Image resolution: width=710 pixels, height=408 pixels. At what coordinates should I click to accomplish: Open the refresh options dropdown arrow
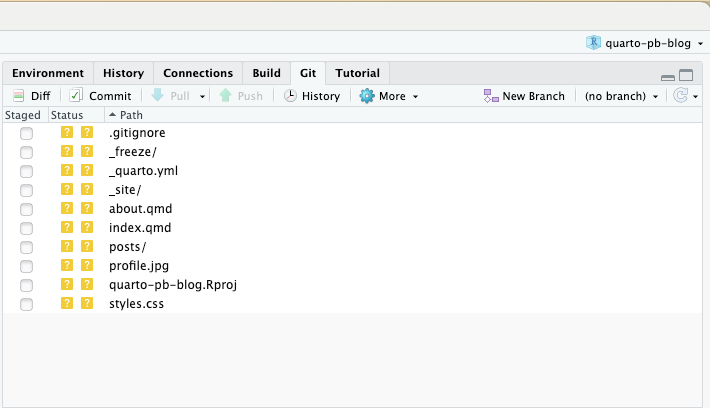point(696,96)
